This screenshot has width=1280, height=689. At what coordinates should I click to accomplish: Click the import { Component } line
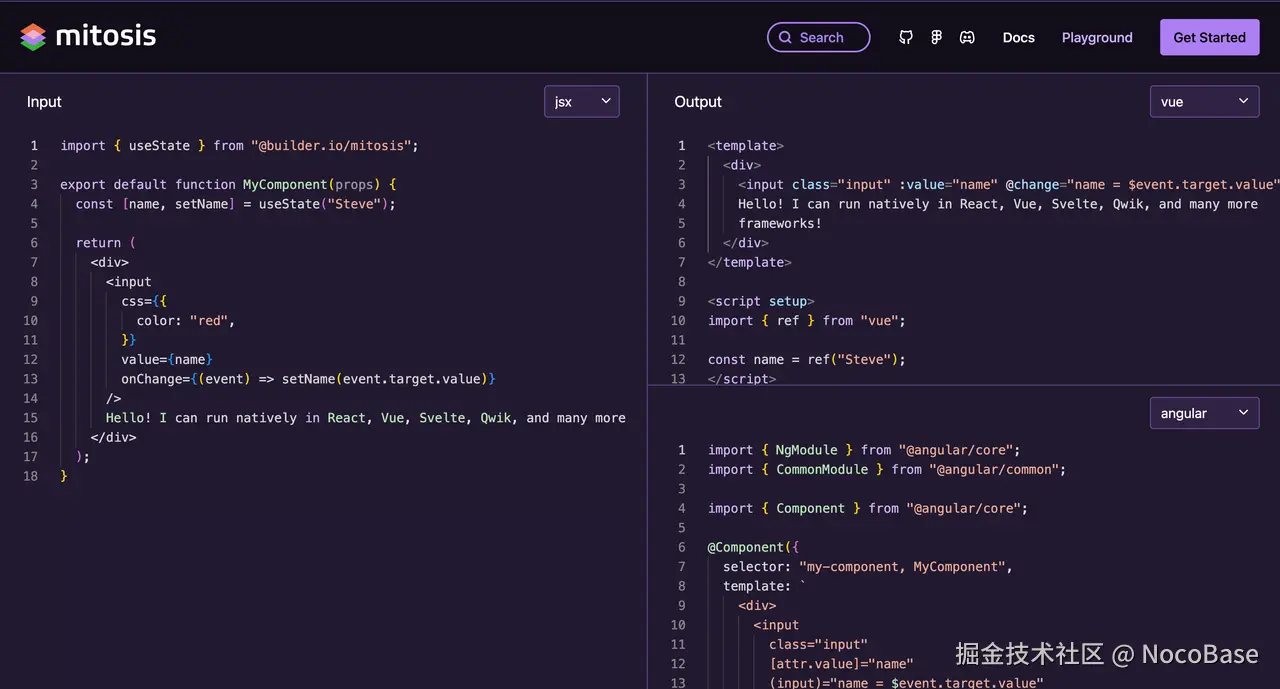tap(868, 509)
